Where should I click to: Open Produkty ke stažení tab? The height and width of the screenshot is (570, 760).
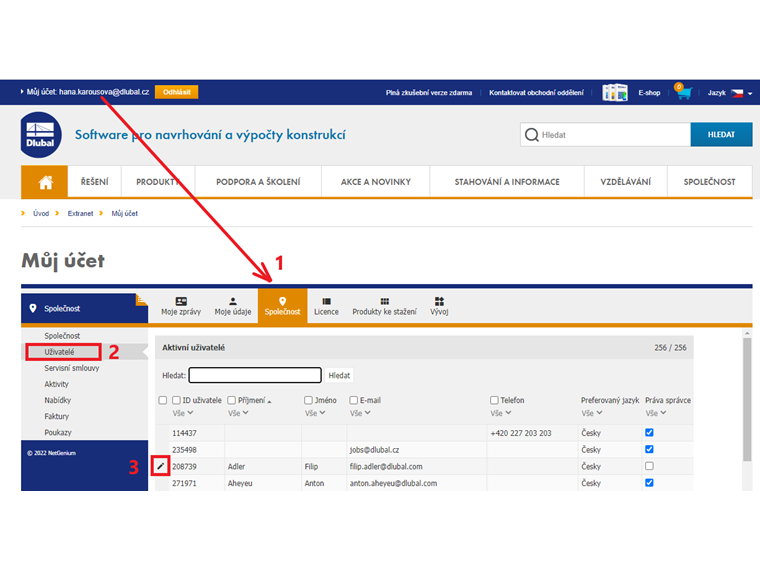[384, 306]
